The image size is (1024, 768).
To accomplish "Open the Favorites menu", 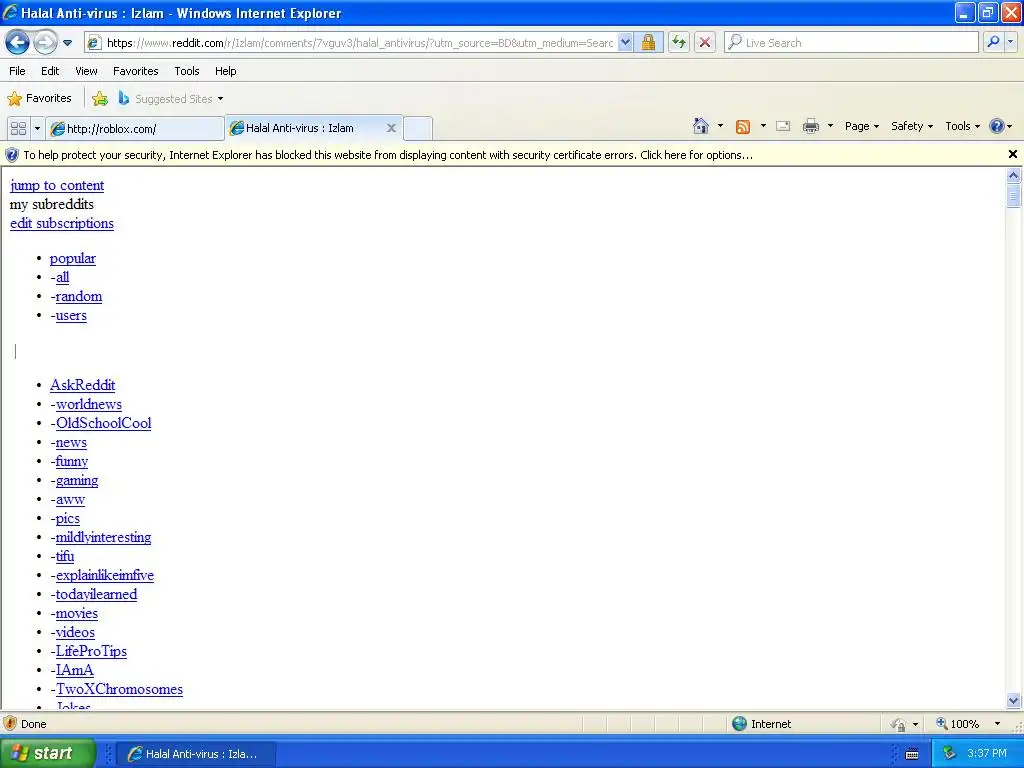I will (135, 71).
